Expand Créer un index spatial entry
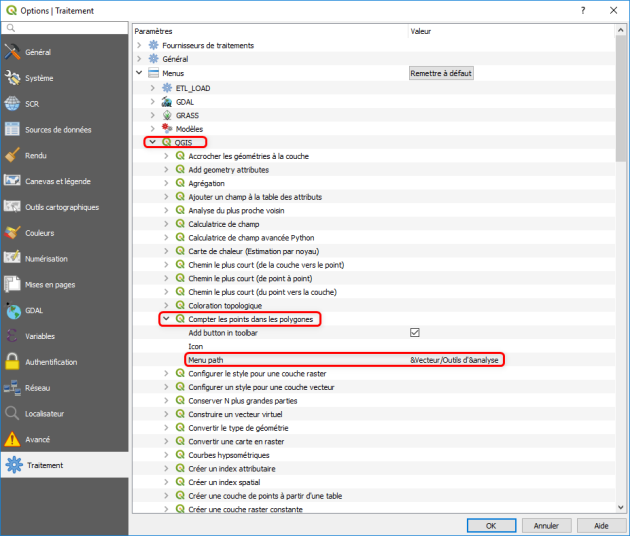 click(166, 482)
